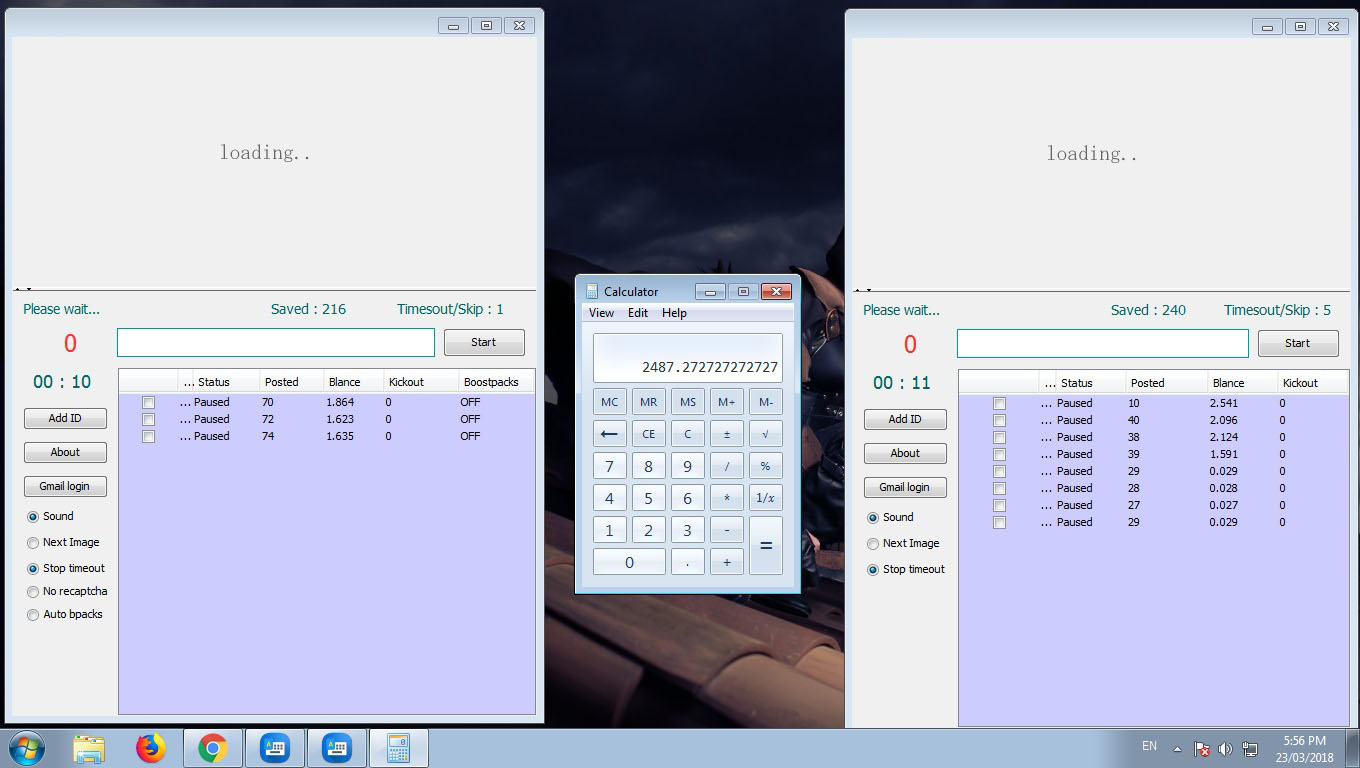Click the EN language indicator
The image size is (1360, 768).
pyautogui.click(x=1150, y=746)
